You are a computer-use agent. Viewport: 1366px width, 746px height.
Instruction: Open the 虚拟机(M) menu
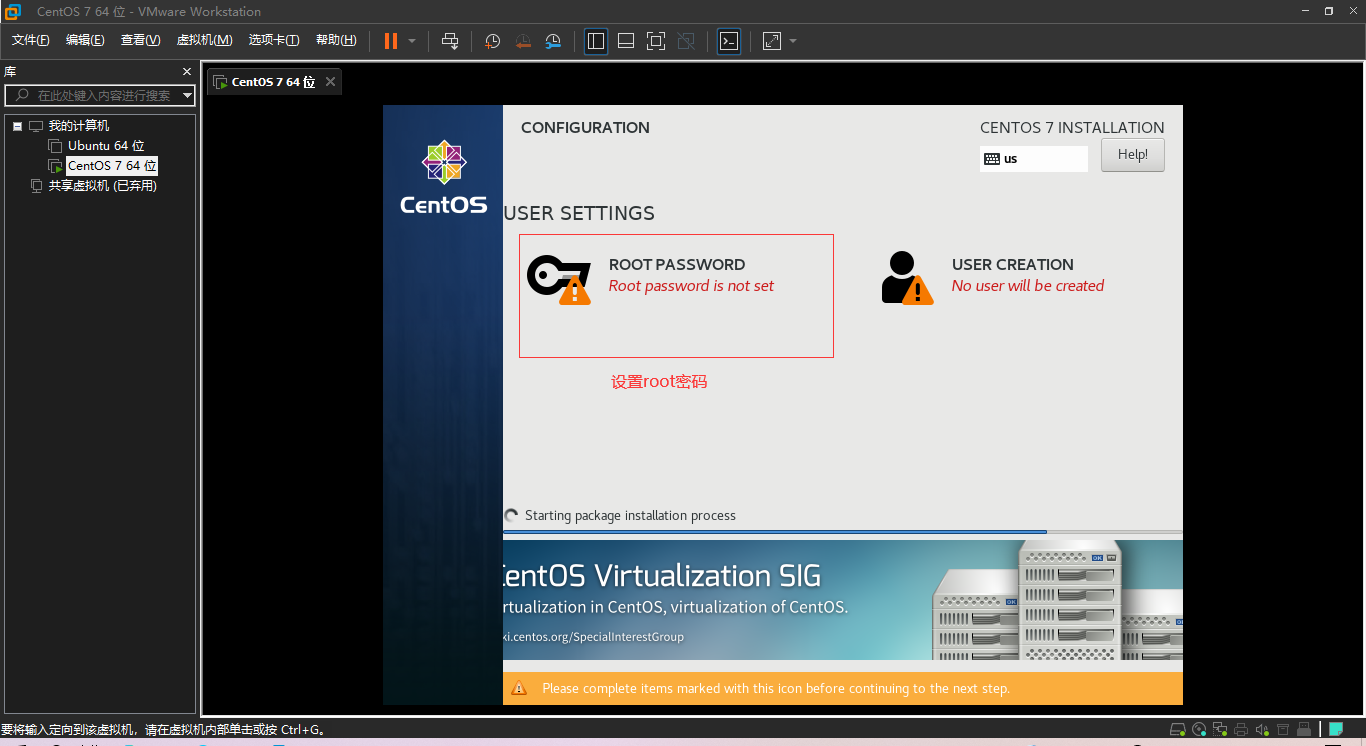coord(205,40)
